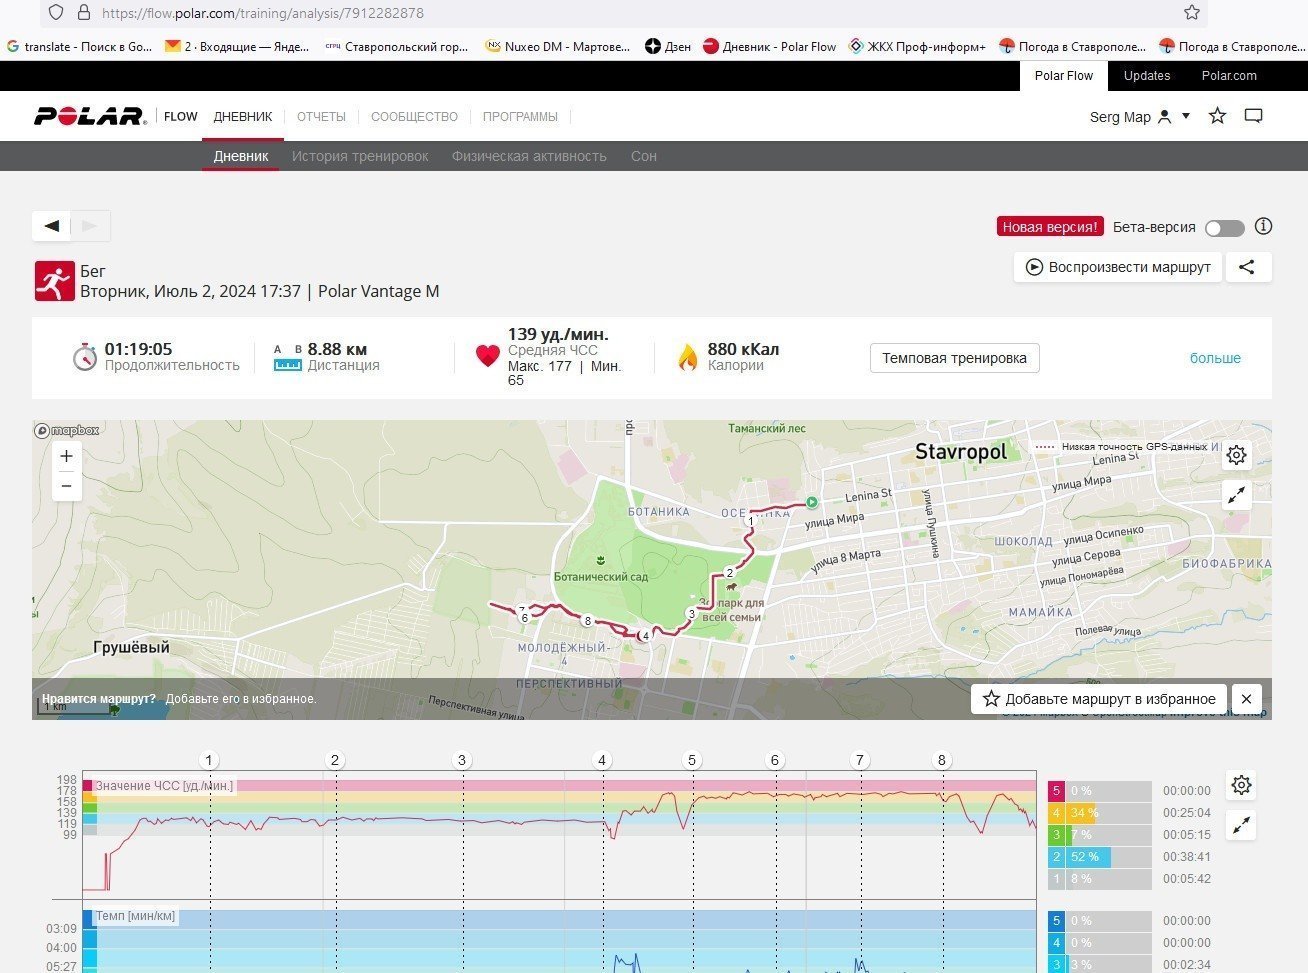Switch to the Физическая активность sub-tab
Screen dimensions: 1308x973
(x=529, y=156)
